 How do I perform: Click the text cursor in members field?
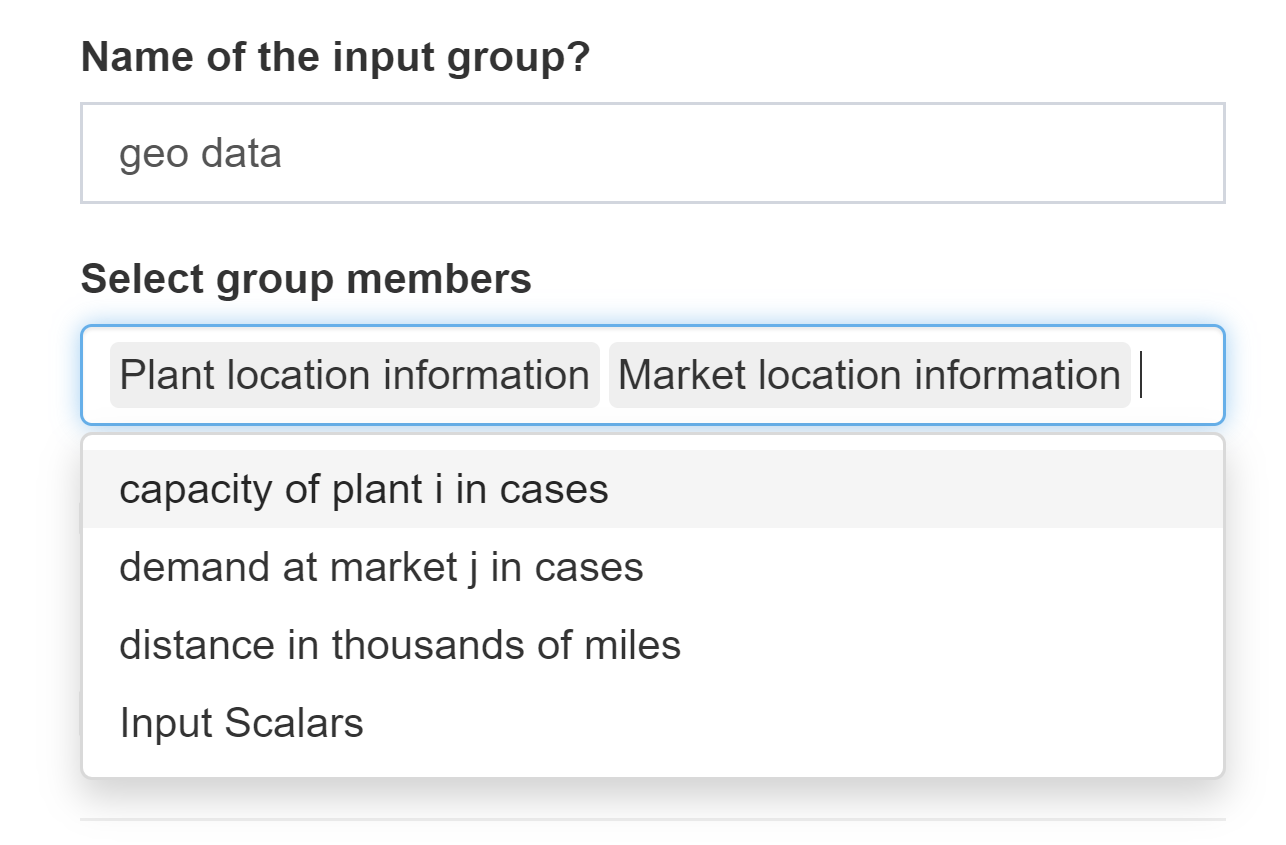pyautogui.click(x=1140, y=375)
